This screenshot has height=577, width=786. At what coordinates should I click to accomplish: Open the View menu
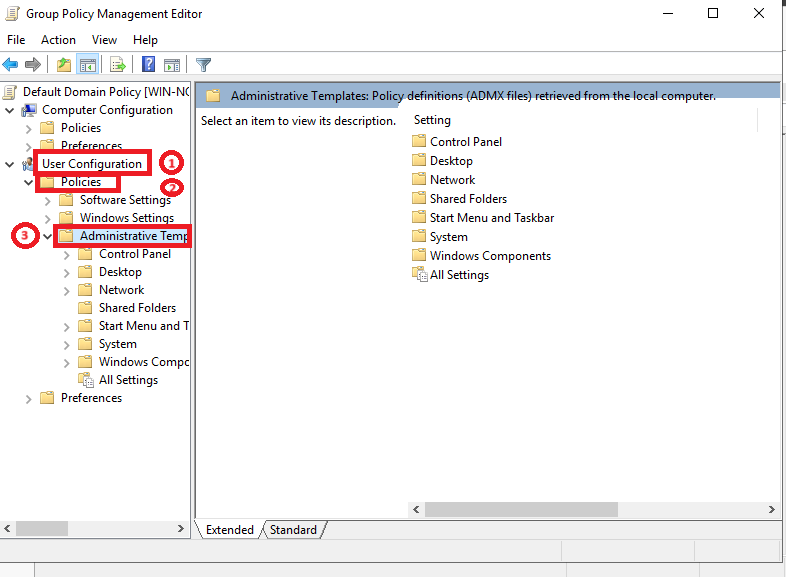tap(104, 40)
